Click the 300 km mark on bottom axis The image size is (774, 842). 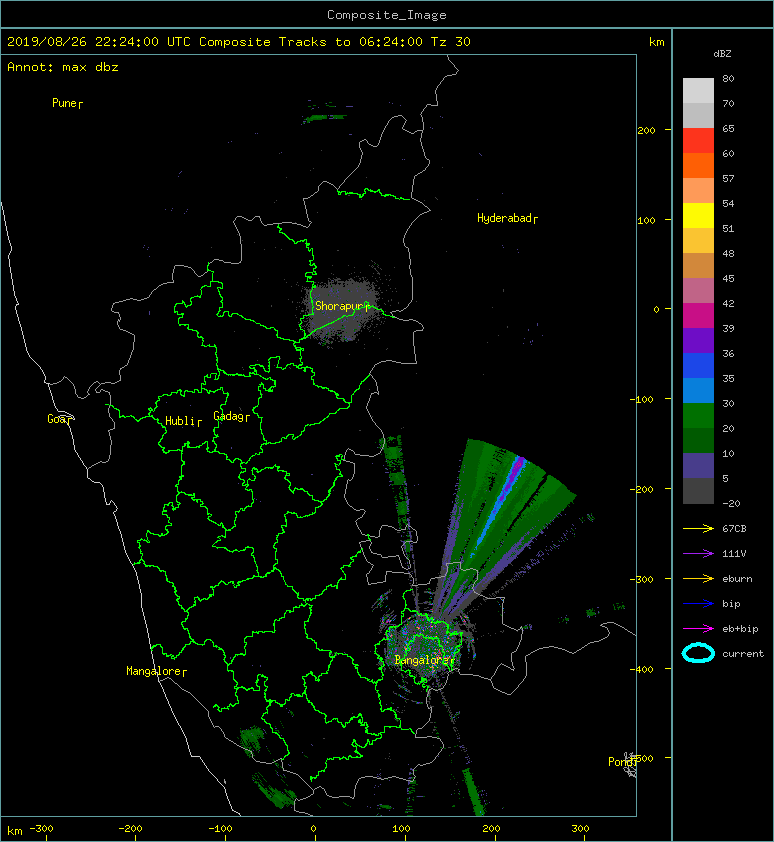tap(580, 829)
